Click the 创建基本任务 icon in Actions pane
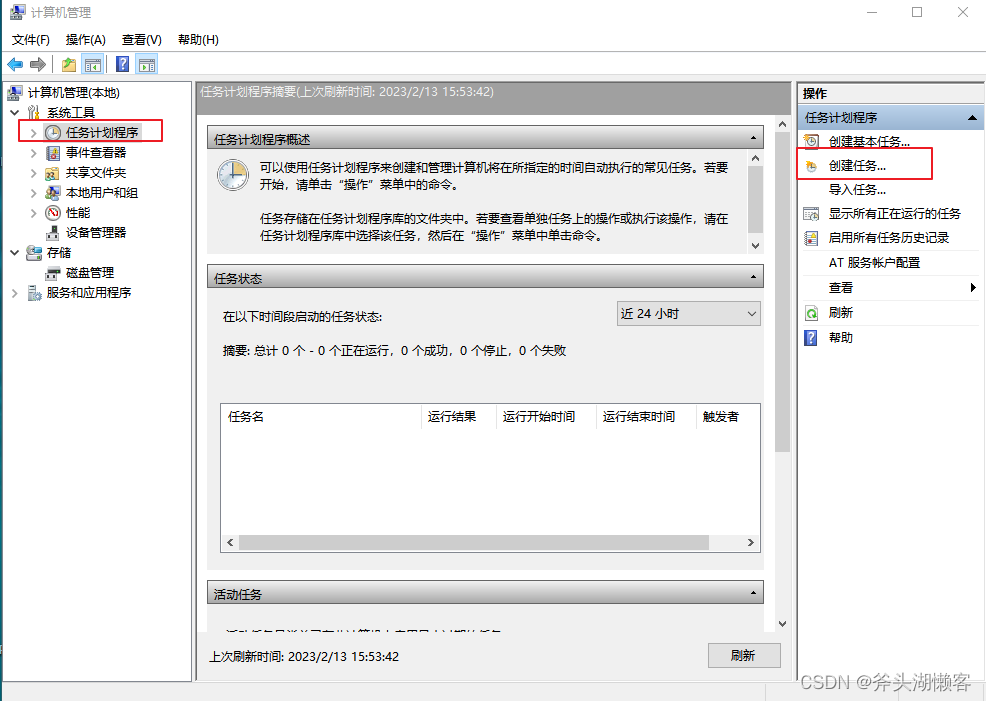Image resolution: width=986 pixels, height=701 pixels. (x=810, y=141)
